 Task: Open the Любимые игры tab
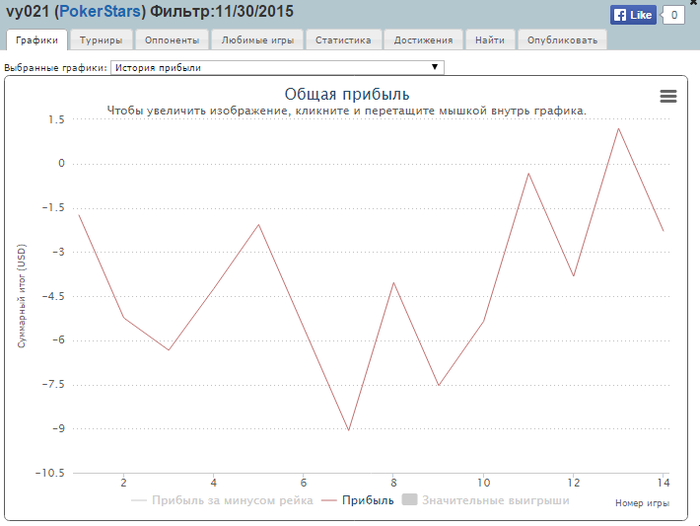pyautogui.click(x=258, y=40)
